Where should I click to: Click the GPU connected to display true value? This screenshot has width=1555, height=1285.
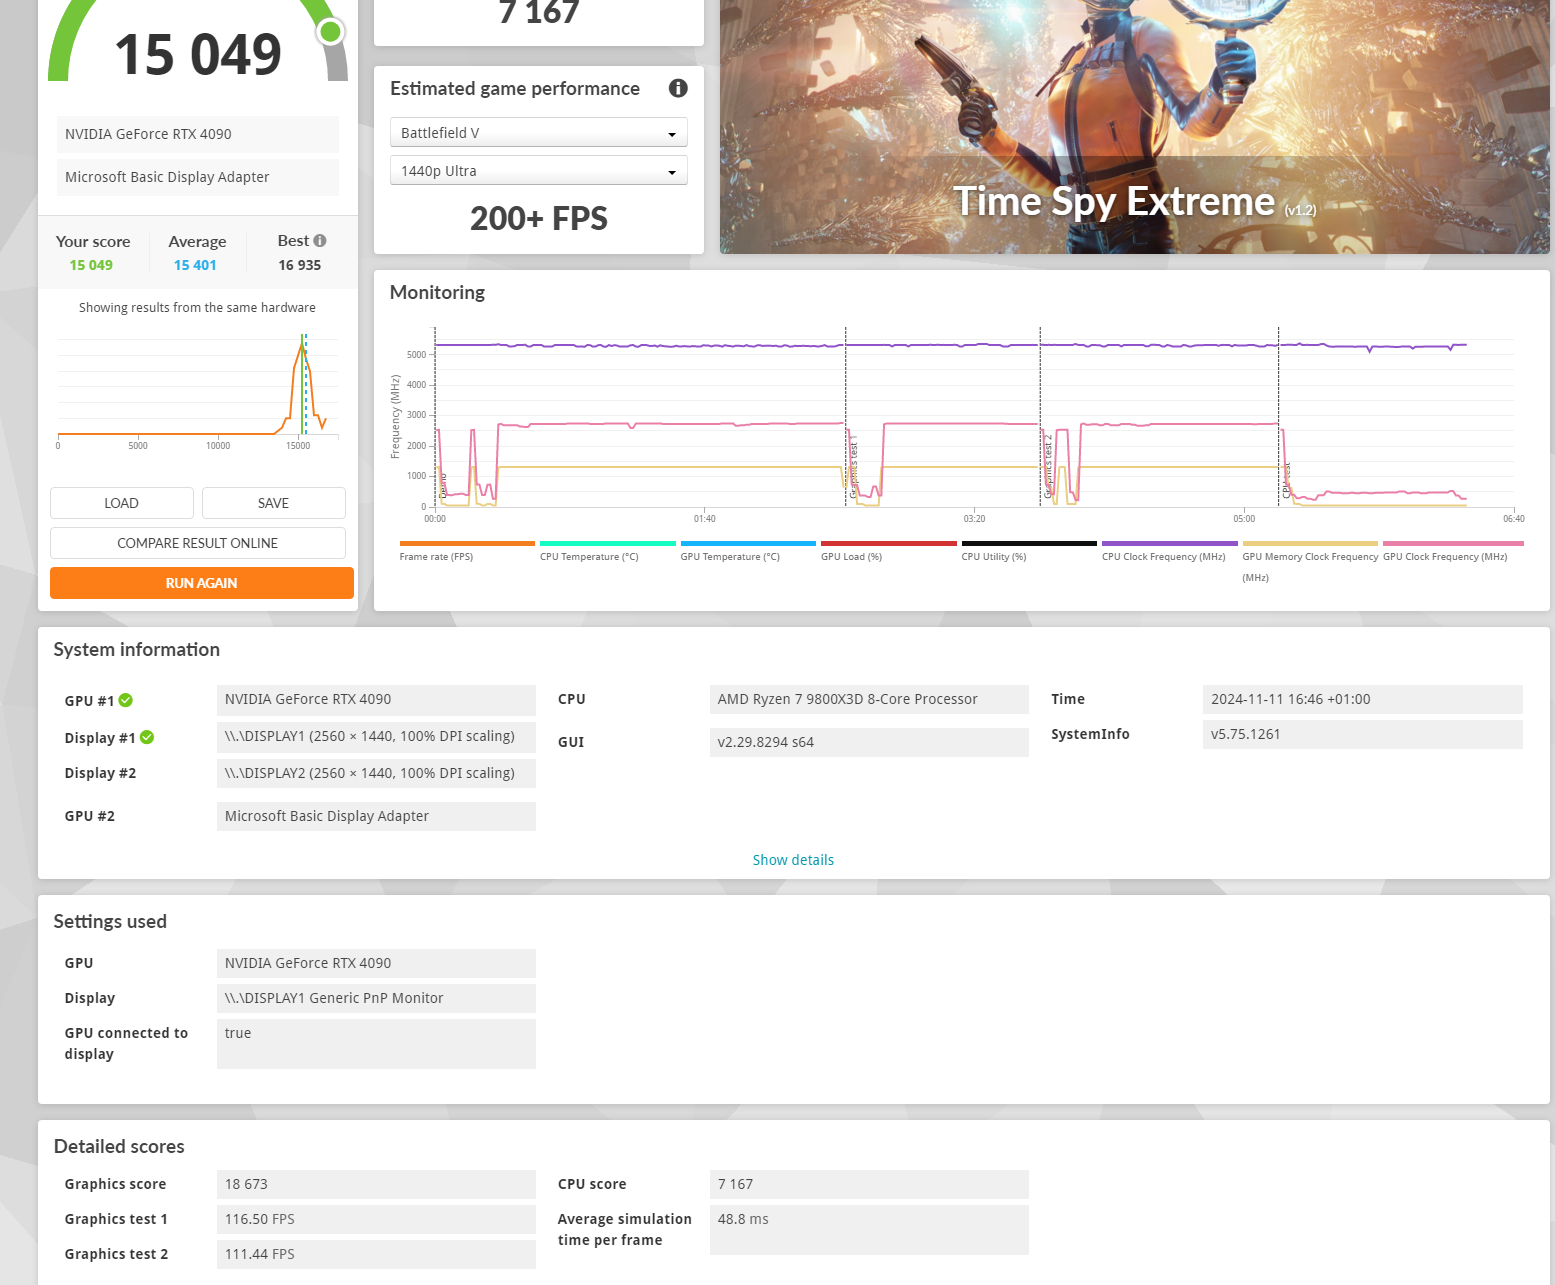tap(376, 1044)
